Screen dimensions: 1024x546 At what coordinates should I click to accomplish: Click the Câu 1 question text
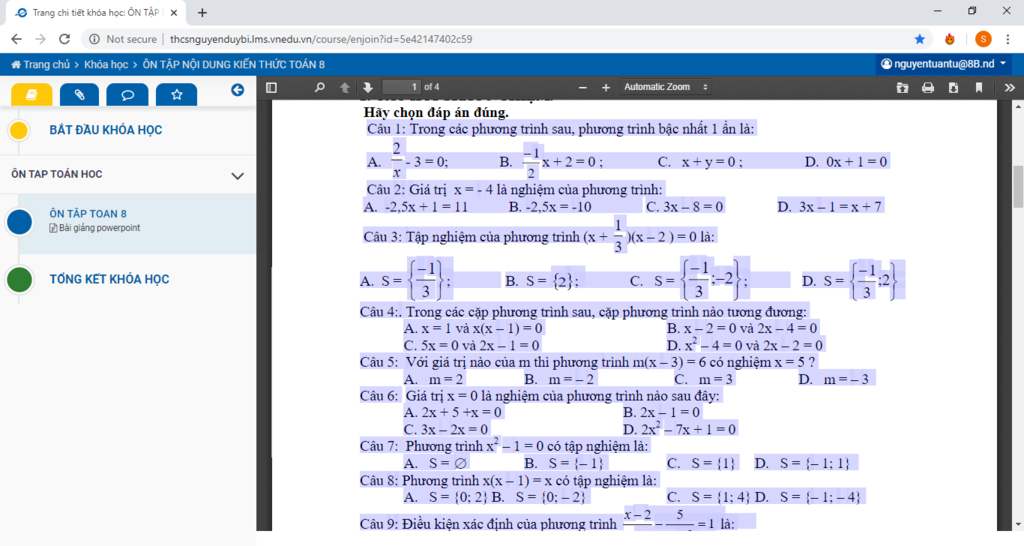pos(560,129)
